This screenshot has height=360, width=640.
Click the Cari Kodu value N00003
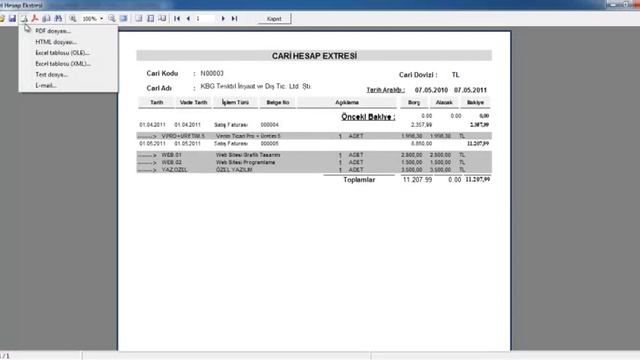pos(212,73)
